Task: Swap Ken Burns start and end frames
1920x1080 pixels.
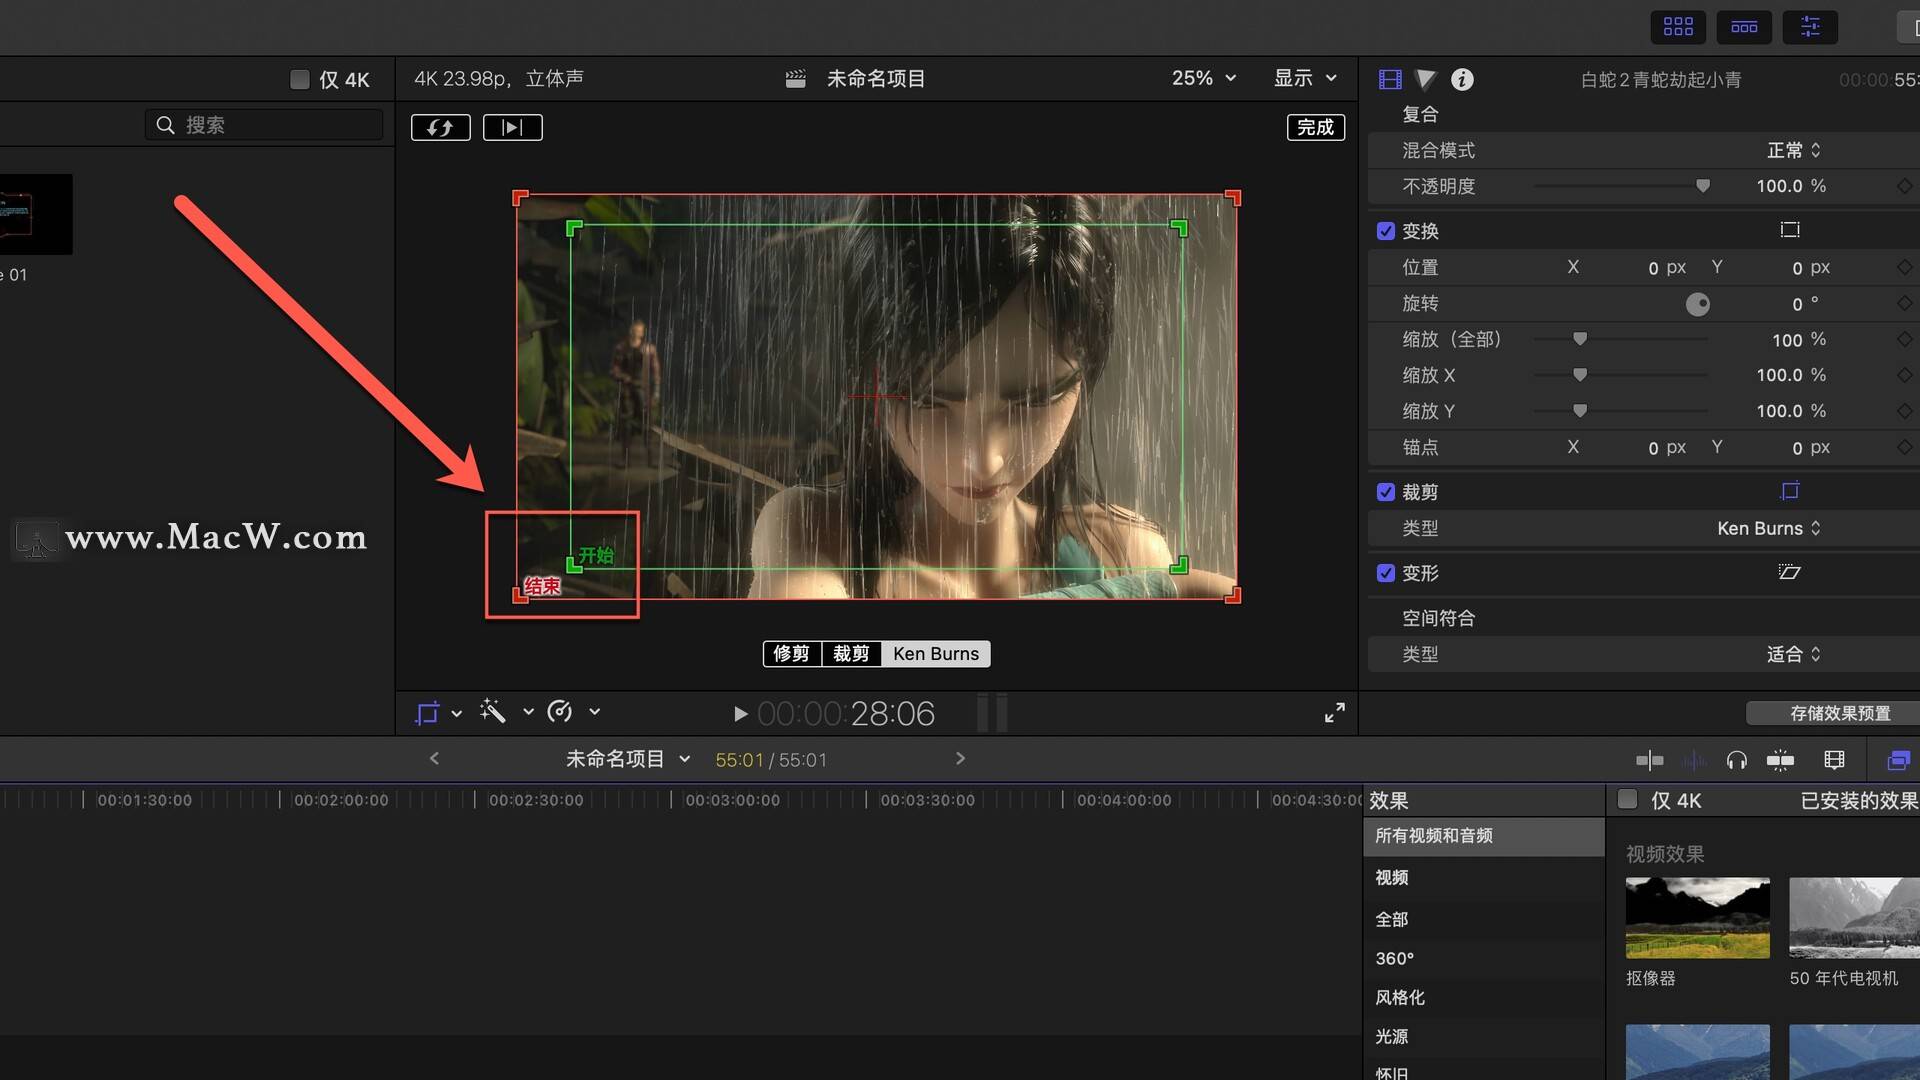Action: pyautogui.click(x=440, y=127)
